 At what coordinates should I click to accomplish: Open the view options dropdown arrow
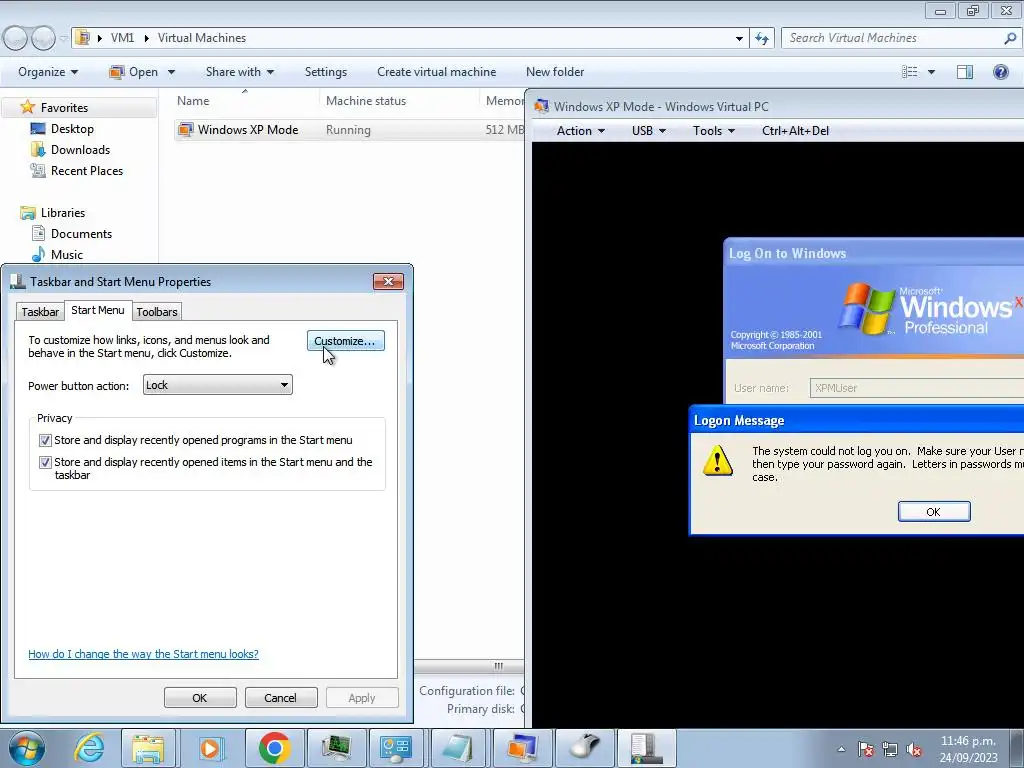[x=931, y=72]
